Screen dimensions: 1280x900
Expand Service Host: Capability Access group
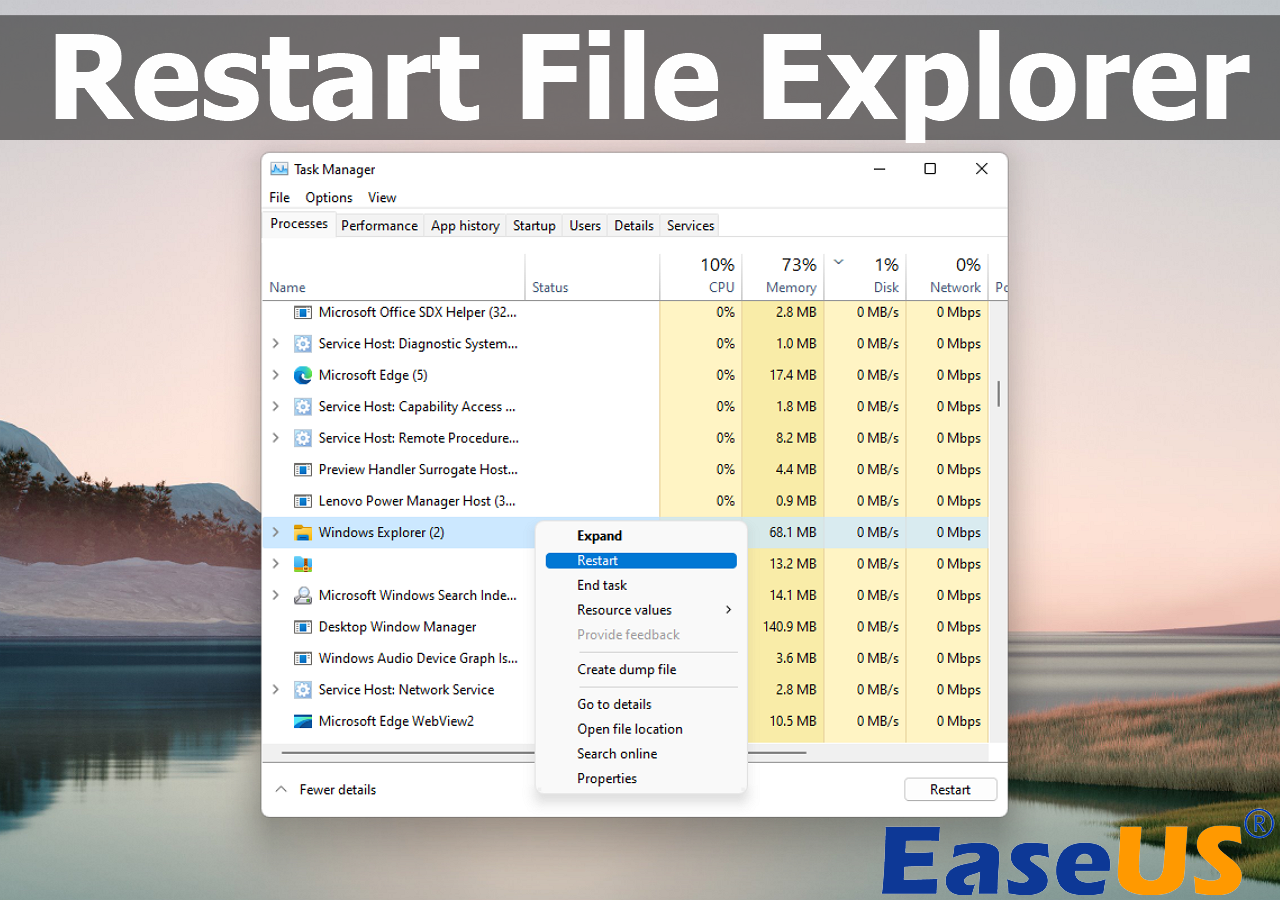tap(276, 407)
